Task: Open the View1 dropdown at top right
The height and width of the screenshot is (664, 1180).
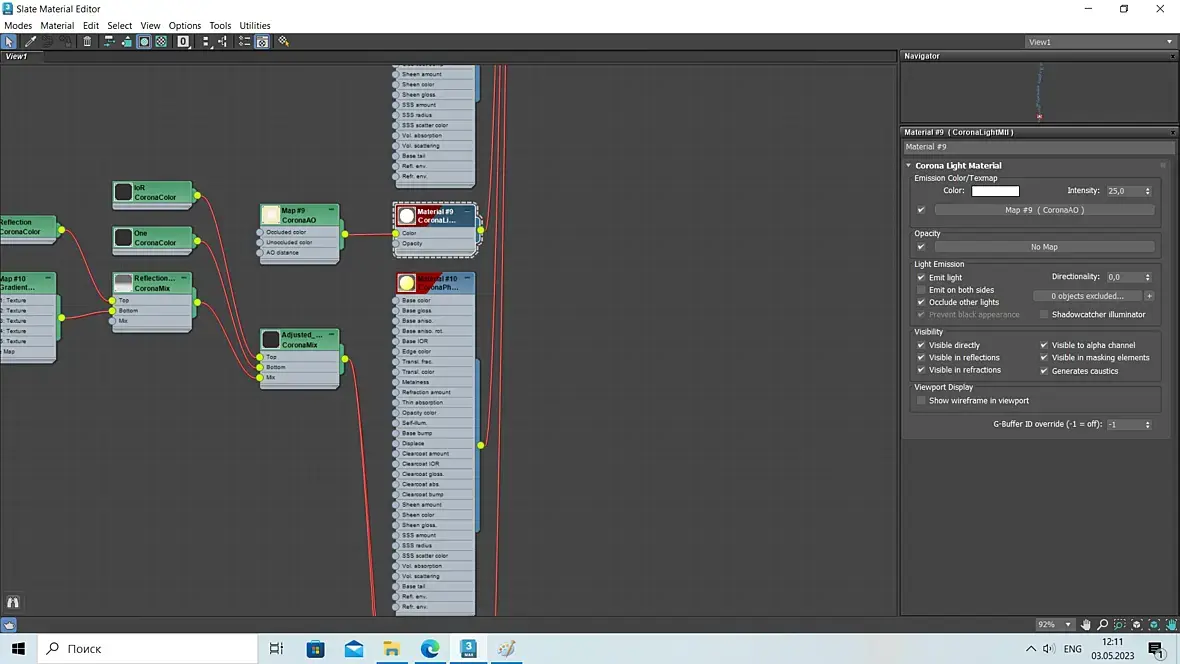Action: (x=1099, y=42)
